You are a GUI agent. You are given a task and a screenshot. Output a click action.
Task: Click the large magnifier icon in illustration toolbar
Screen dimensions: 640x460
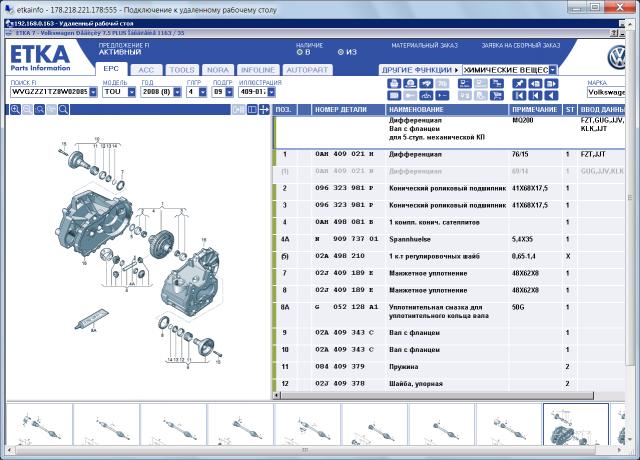click(x=63, y=109)
